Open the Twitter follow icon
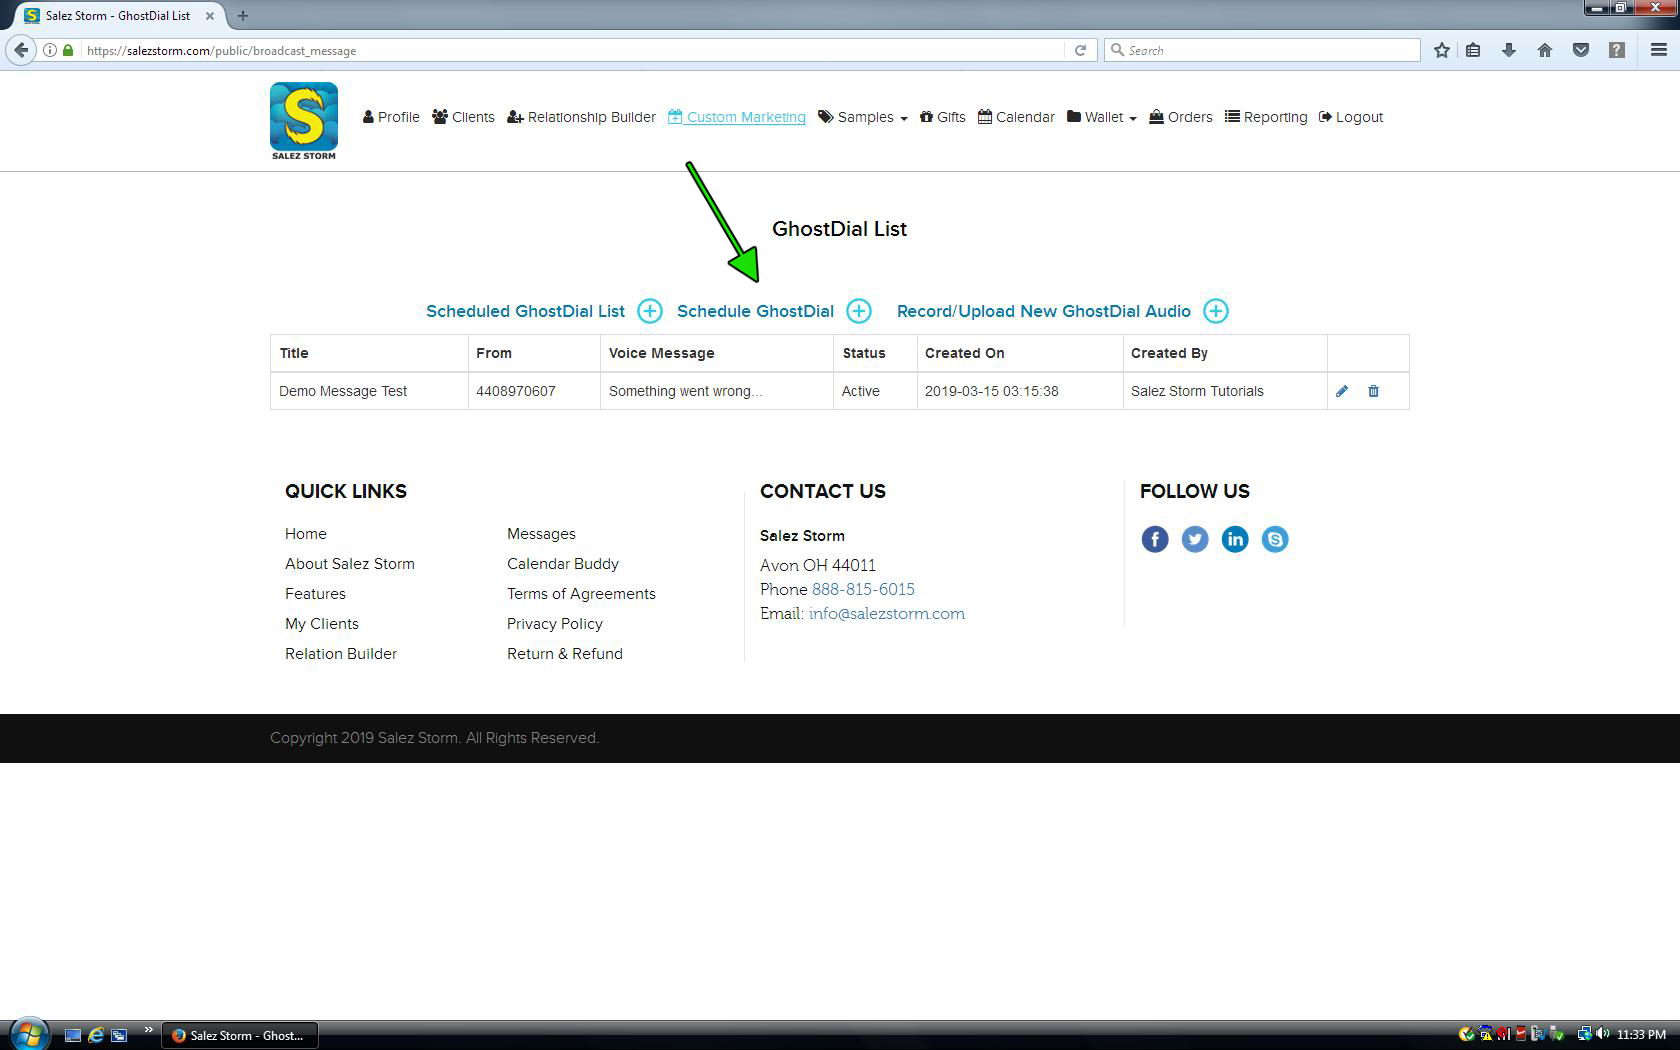Screen dimensions: 1680x1050 [x=1195, y=539]
